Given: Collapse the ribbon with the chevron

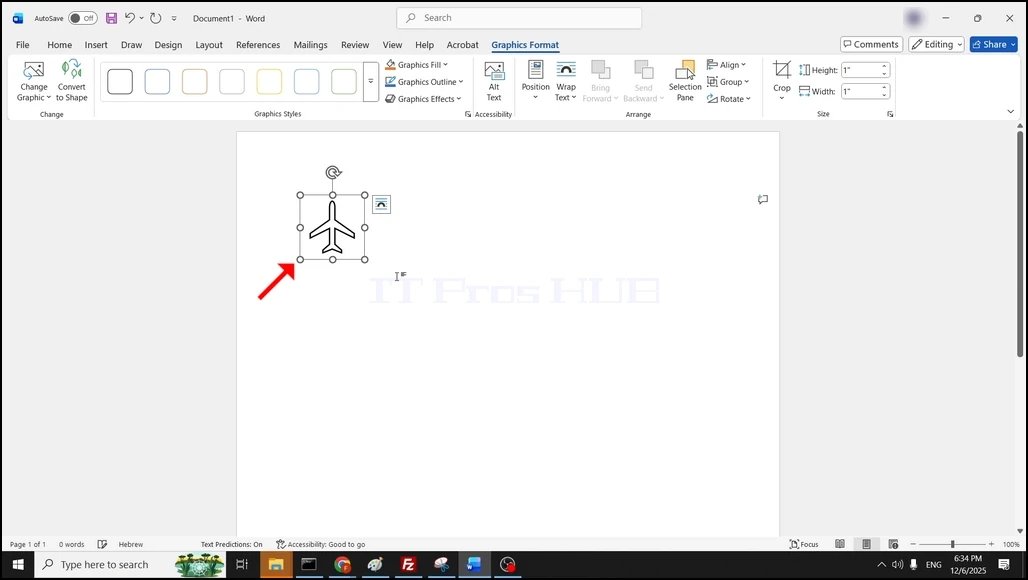Looking at the screenshot, I should (x=1010, y=111).
